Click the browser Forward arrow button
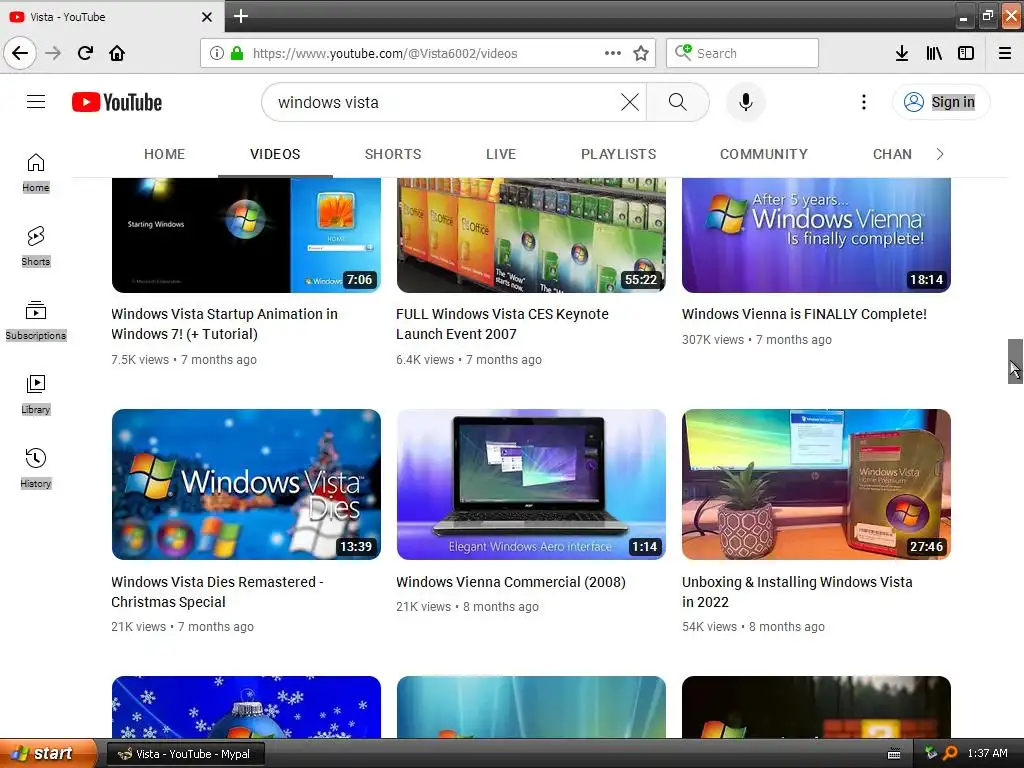The image size is (1024, 768). (x=53, y=53)
